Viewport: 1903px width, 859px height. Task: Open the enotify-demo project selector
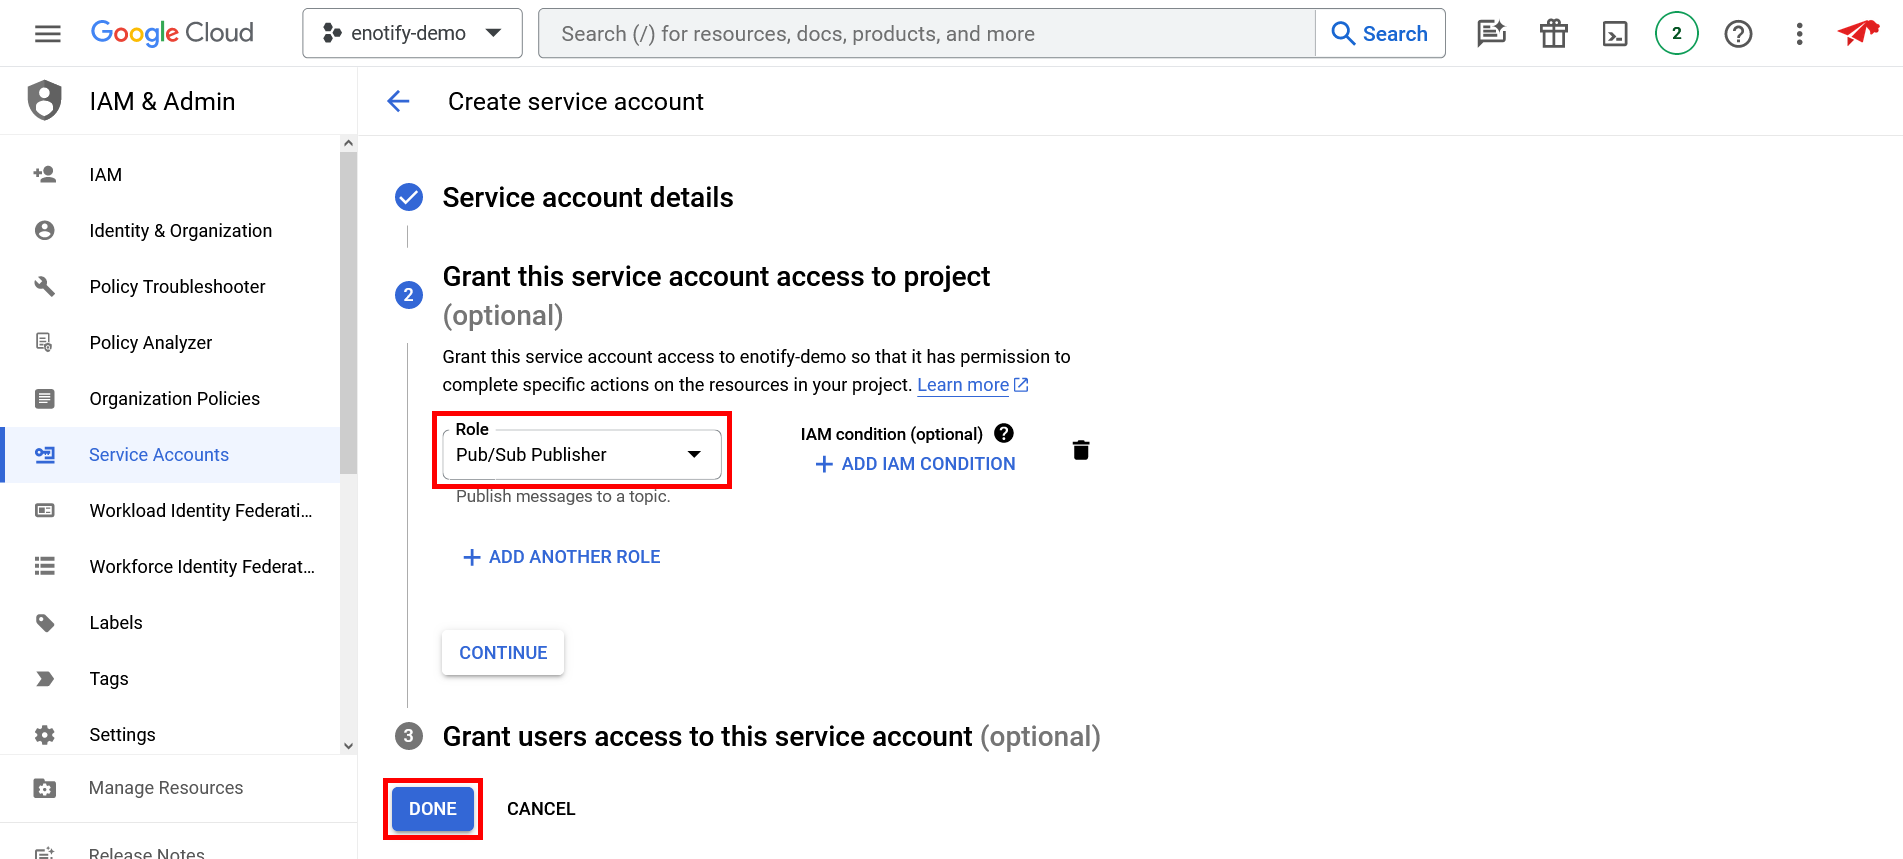(412, 34)
